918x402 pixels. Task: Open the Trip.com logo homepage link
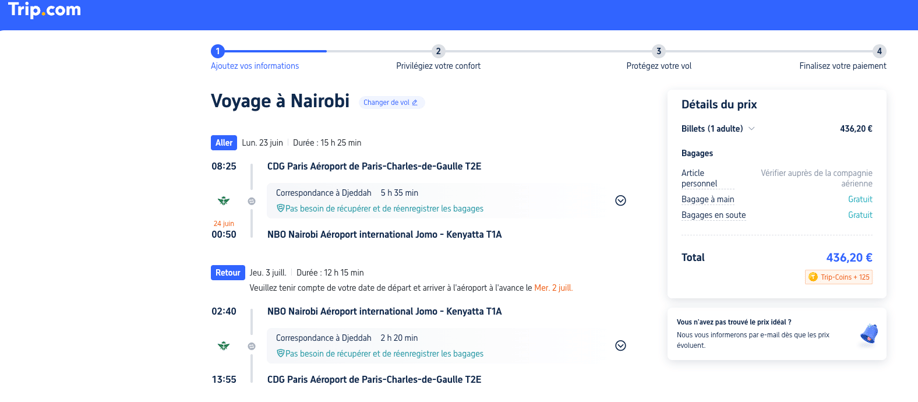(44, 10)
